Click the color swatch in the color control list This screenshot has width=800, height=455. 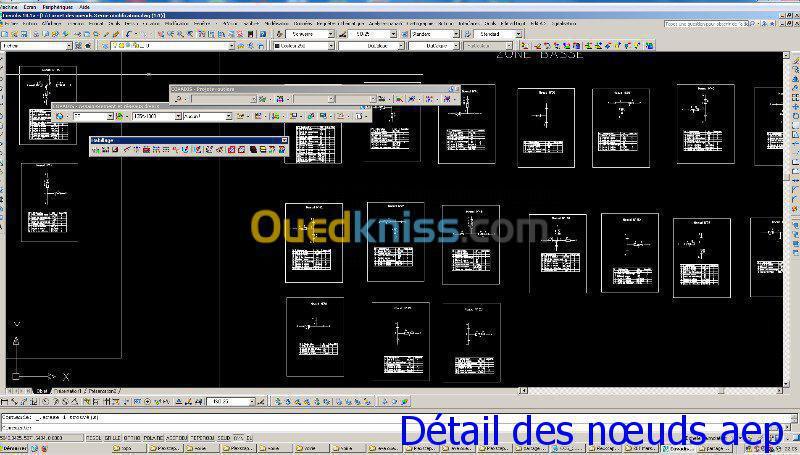pos(278,46)
